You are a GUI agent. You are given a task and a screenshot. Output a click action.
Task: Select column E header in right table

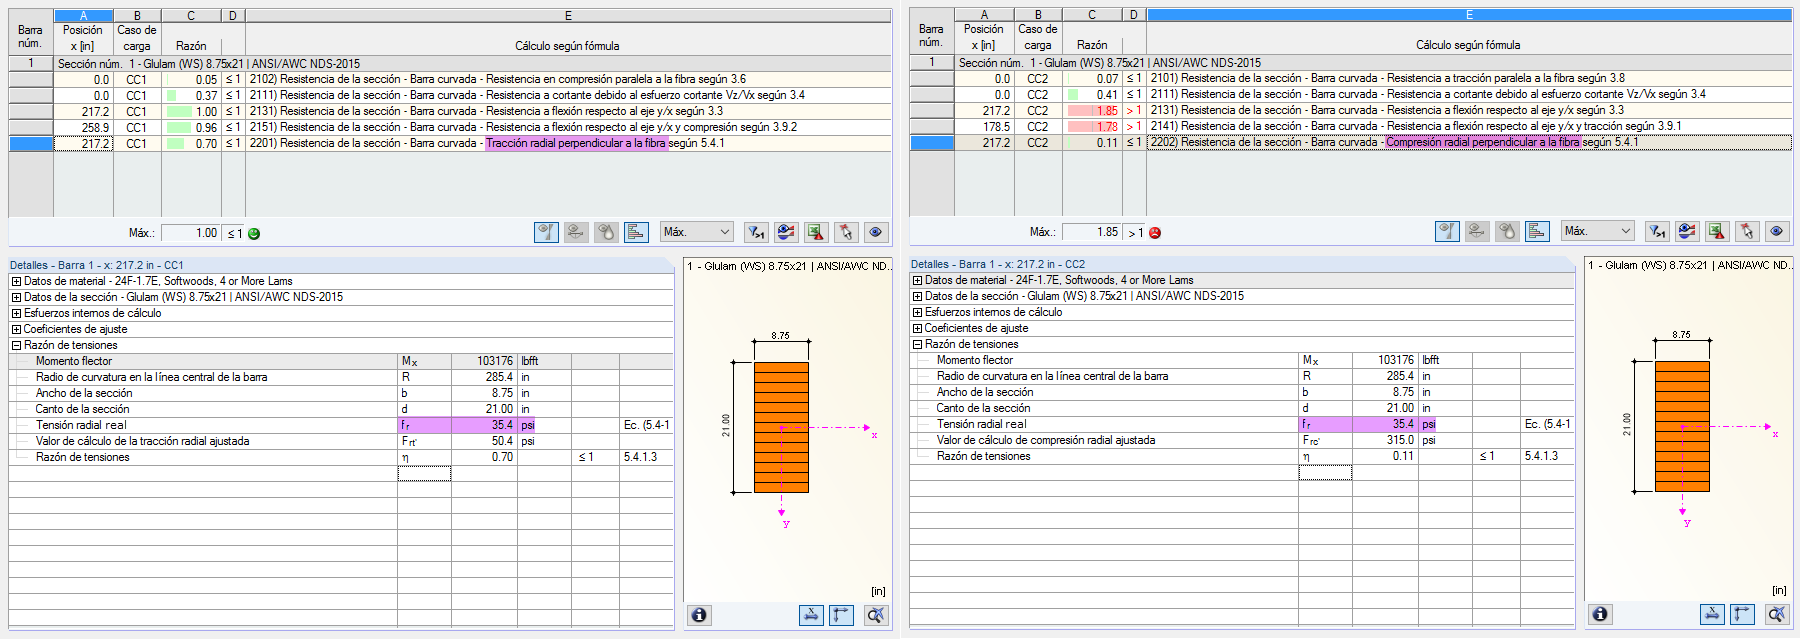pos(1468,15)
